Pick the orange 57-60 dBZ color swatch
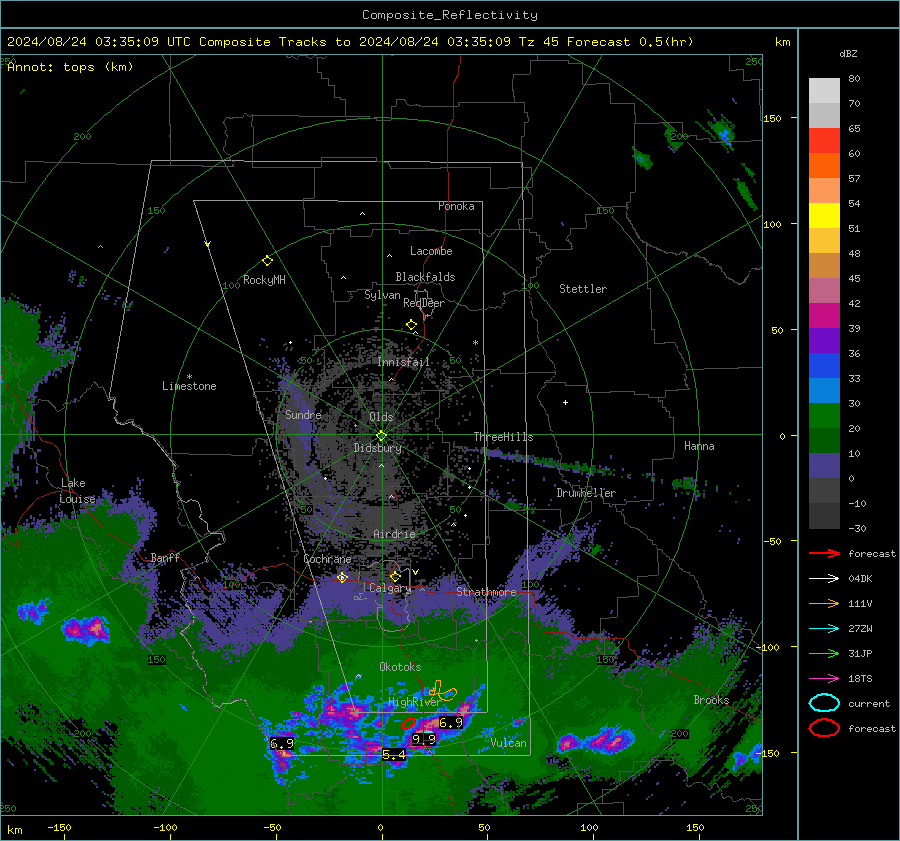 coord(824,166)
